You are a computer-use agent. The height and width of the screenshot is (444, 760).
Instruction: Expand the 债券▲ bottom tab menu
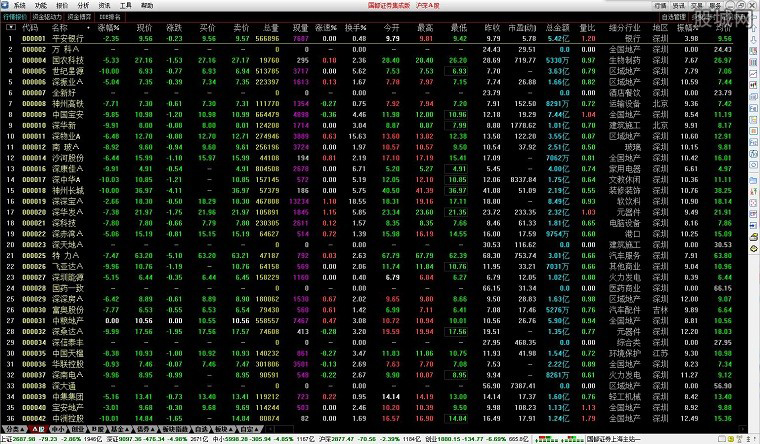146,429
